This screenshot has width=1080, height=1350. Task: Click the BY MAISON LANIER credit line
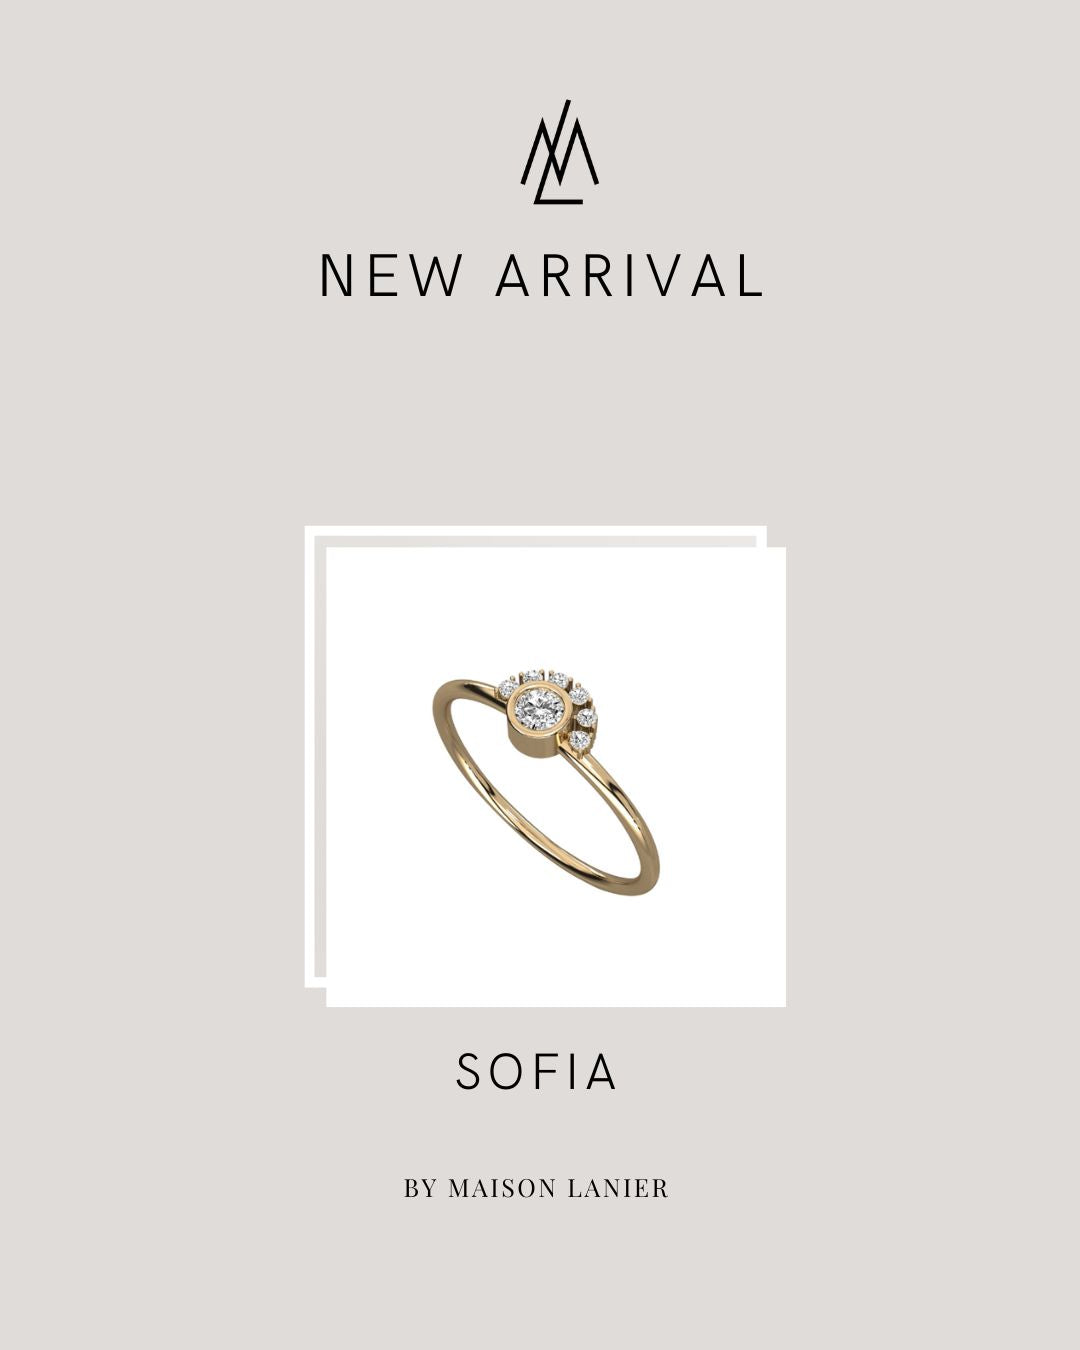537,1188
